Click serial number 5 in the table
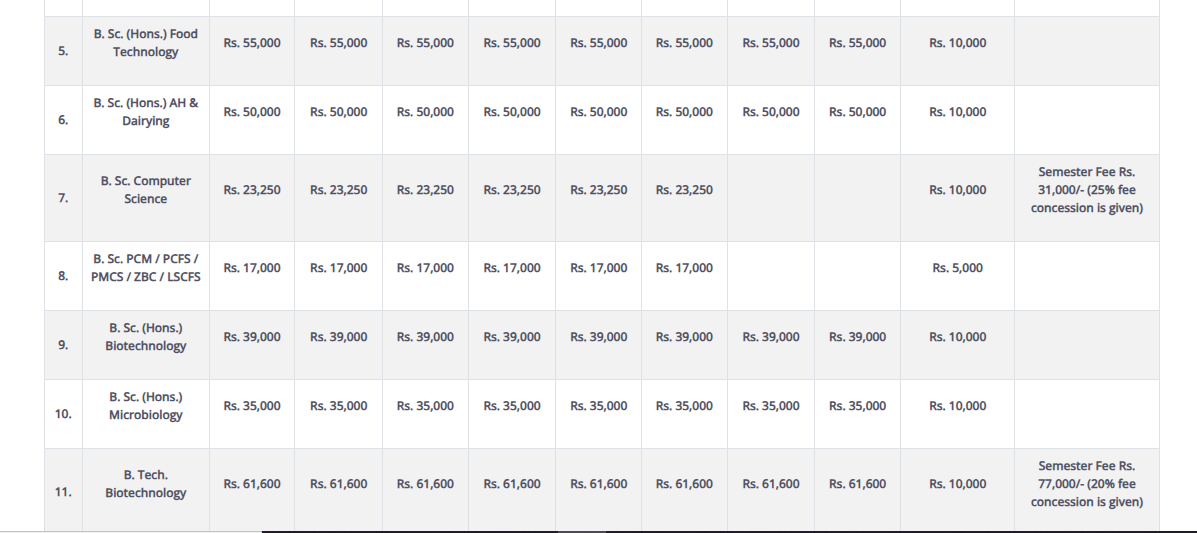The height and width of the screenshot is (533, 1197). [63, 52]
